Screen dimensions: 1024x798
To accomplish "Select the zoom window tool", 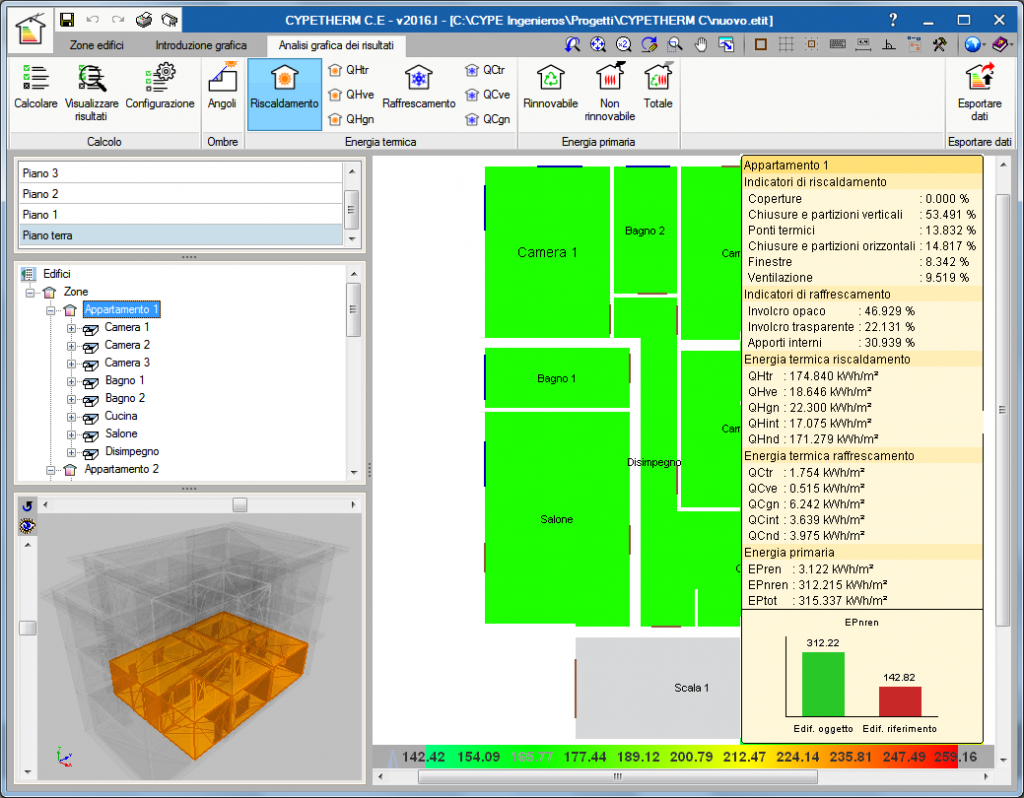I will [x=675, y=44].
